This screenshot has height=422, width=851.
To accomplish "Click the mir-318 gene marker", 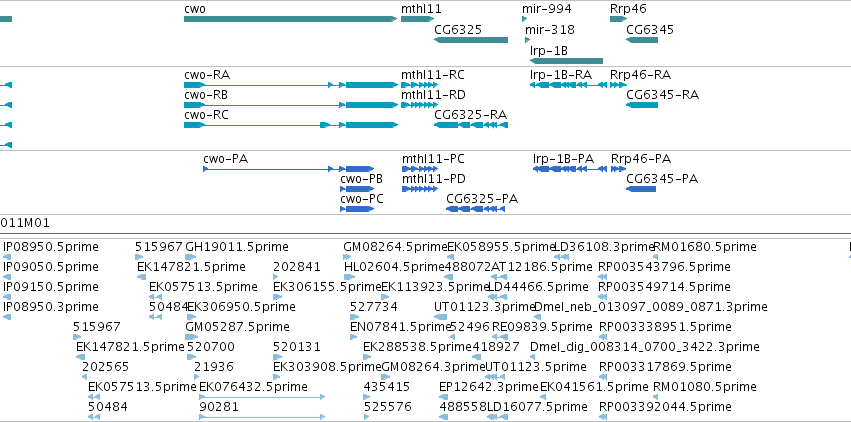I will (528, 40).
